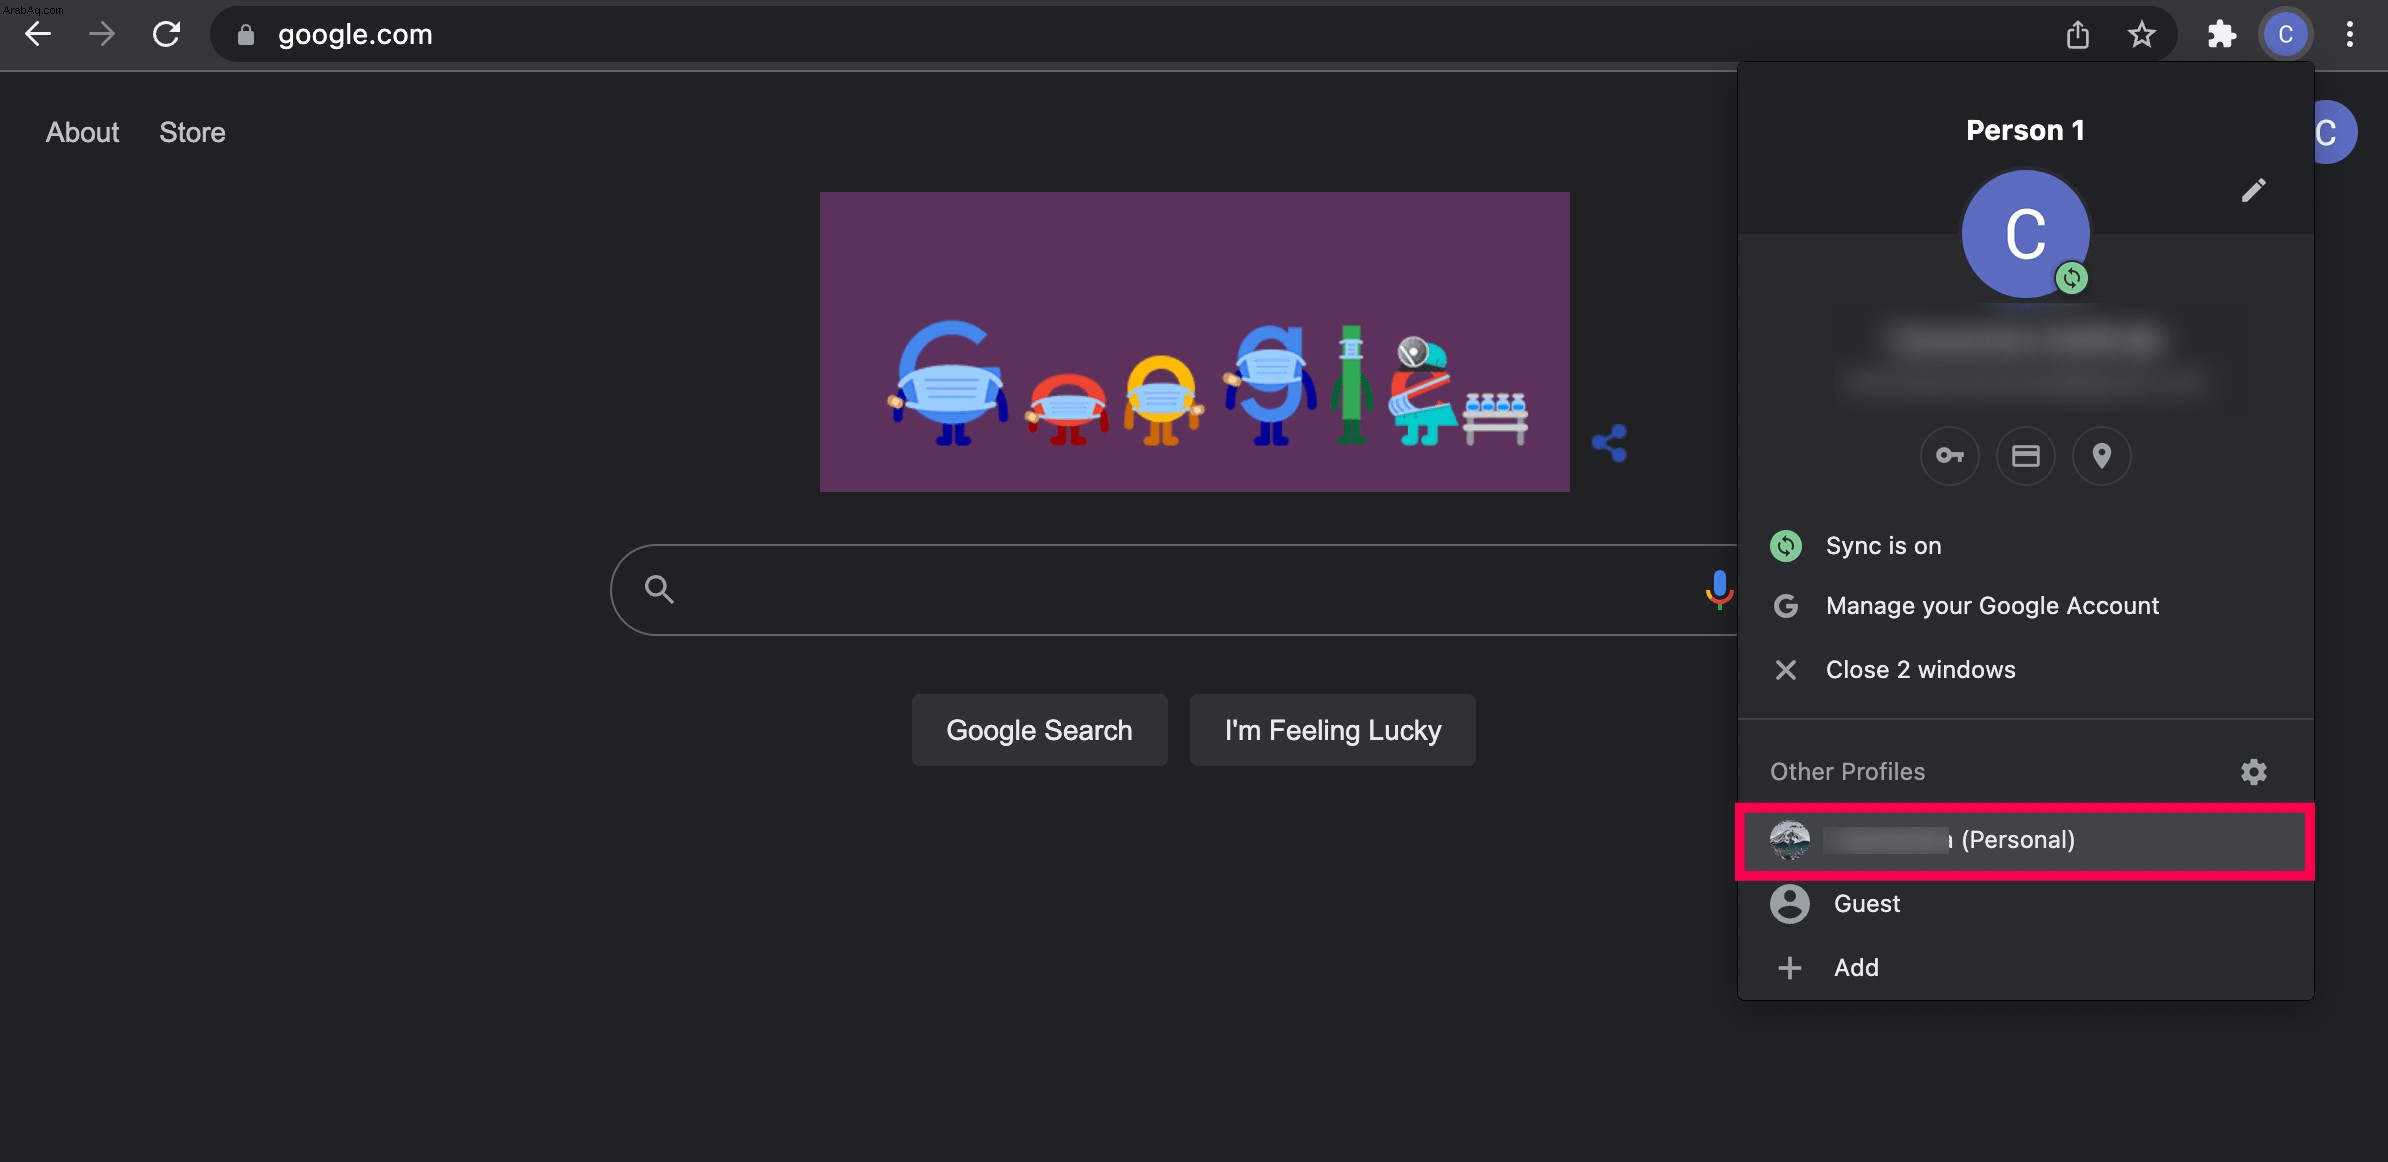Image resolution: width=2388 pixels, height=1162 pixels.
Task: Select Manage your Google Account
Action: pos(2025,606)
